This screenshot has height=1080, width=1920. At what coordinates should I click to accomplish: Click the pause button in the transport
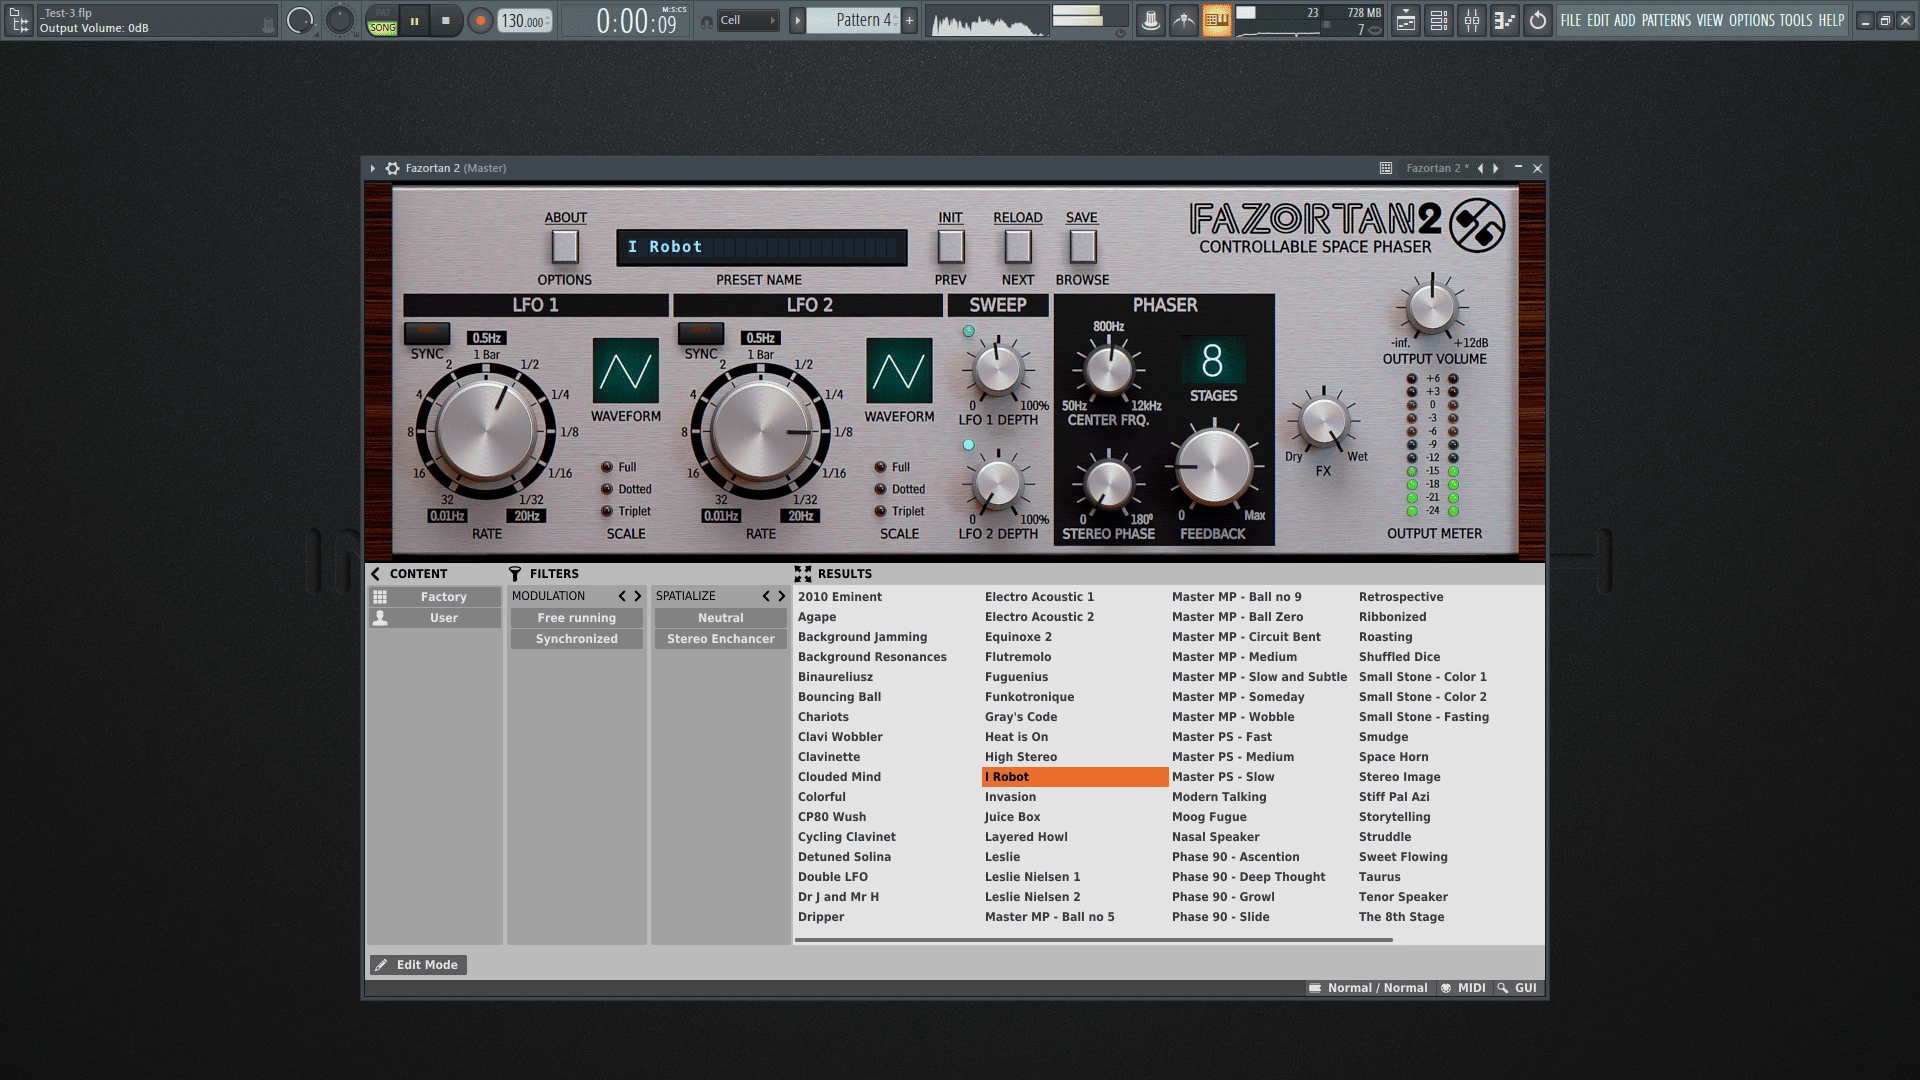pos(414,20)
